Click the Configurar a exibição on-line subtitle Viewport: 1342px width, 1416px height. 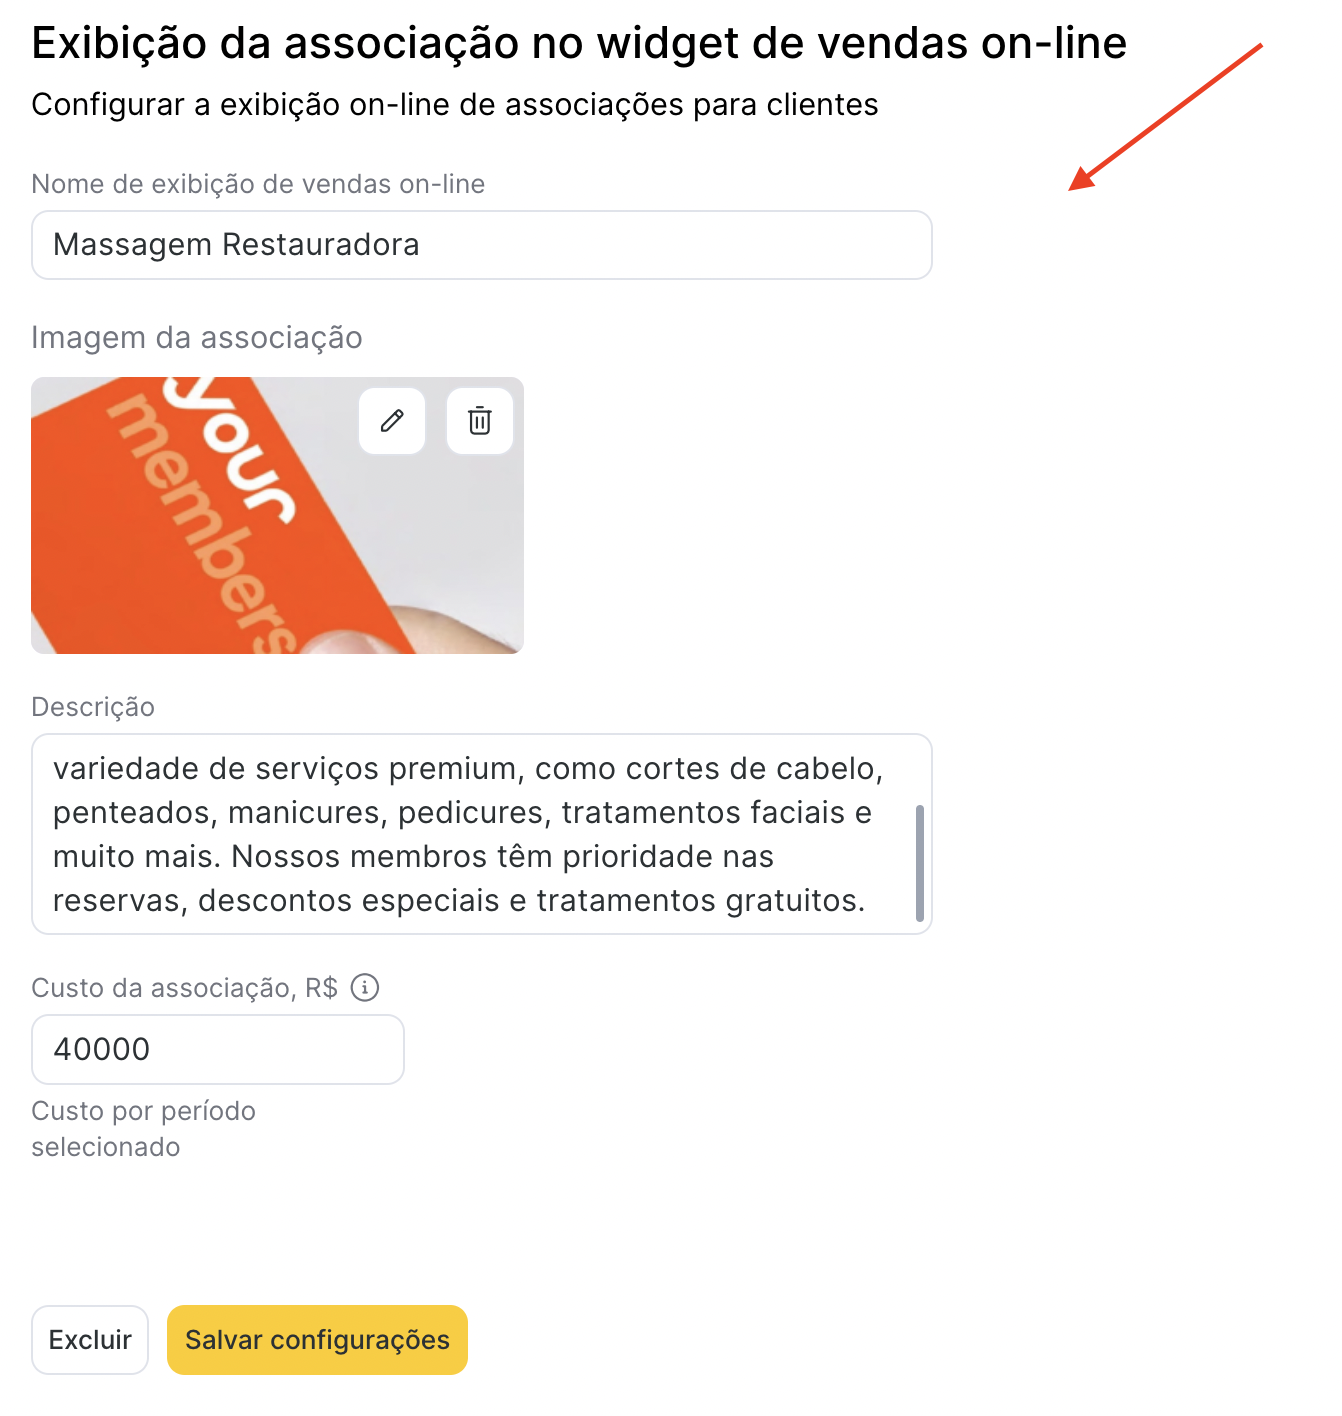[x=455, y=105]
